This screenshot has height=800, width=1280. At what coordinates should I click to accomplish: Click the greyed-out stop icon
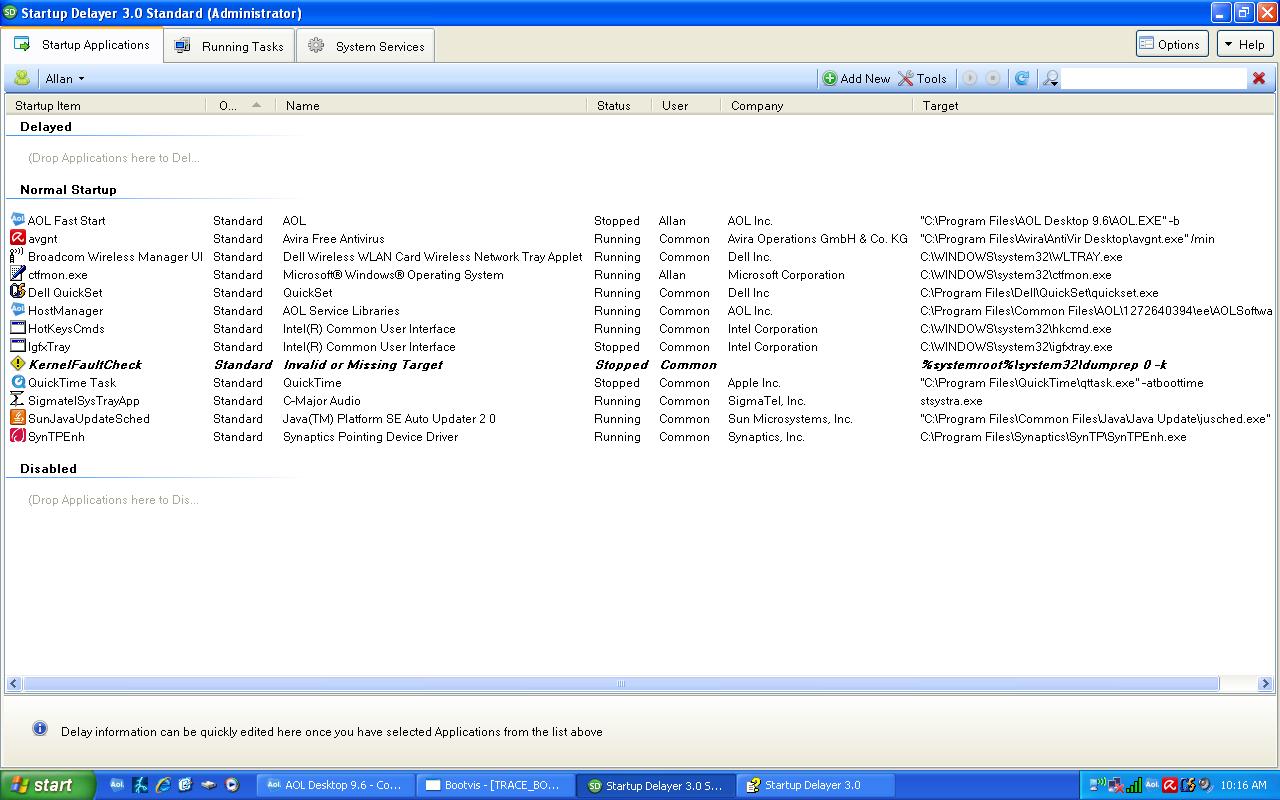(x=993, y=78)
